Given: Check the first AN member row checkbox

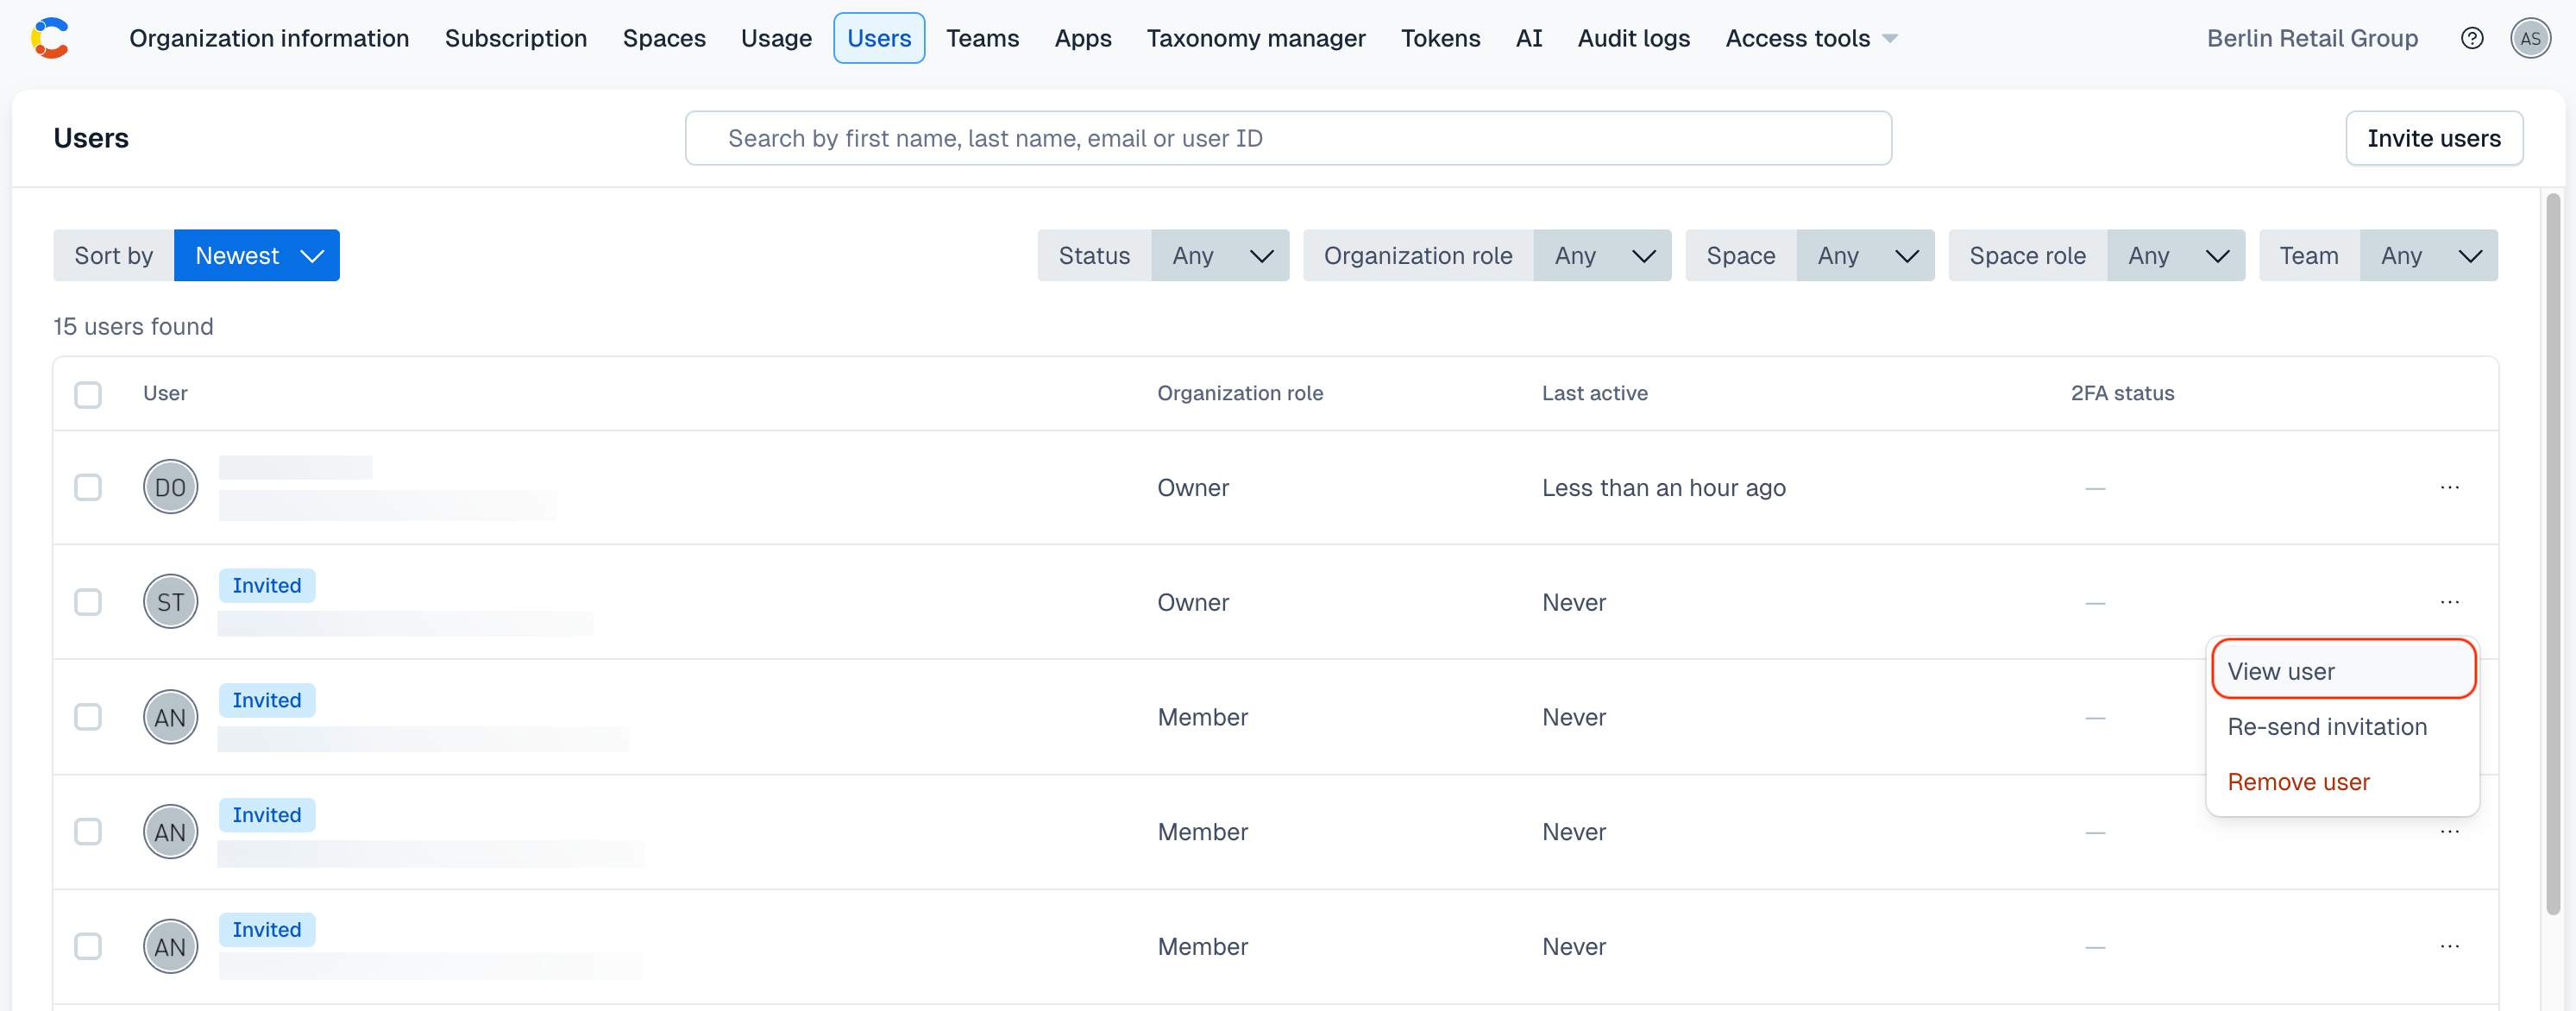Looking at the screenshot, I should click(x=88, y=717).
